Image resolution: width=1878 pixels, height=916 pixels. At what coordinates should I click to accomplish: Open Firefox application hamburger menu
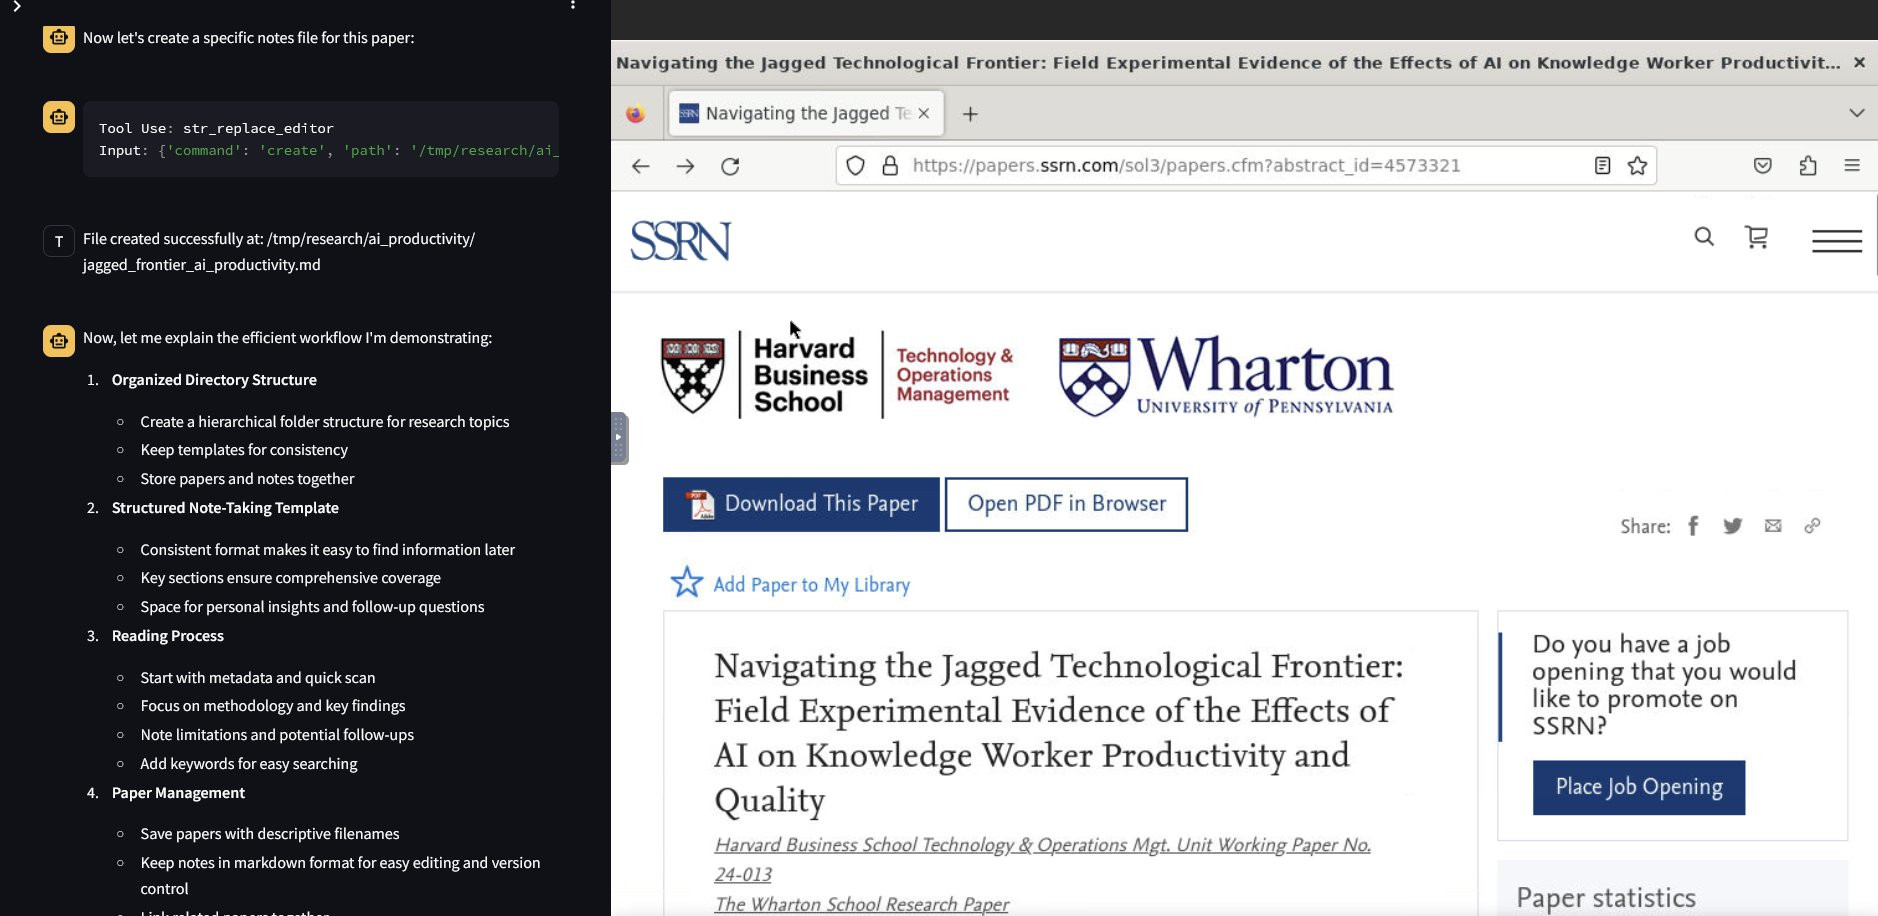pos(1852,166)
